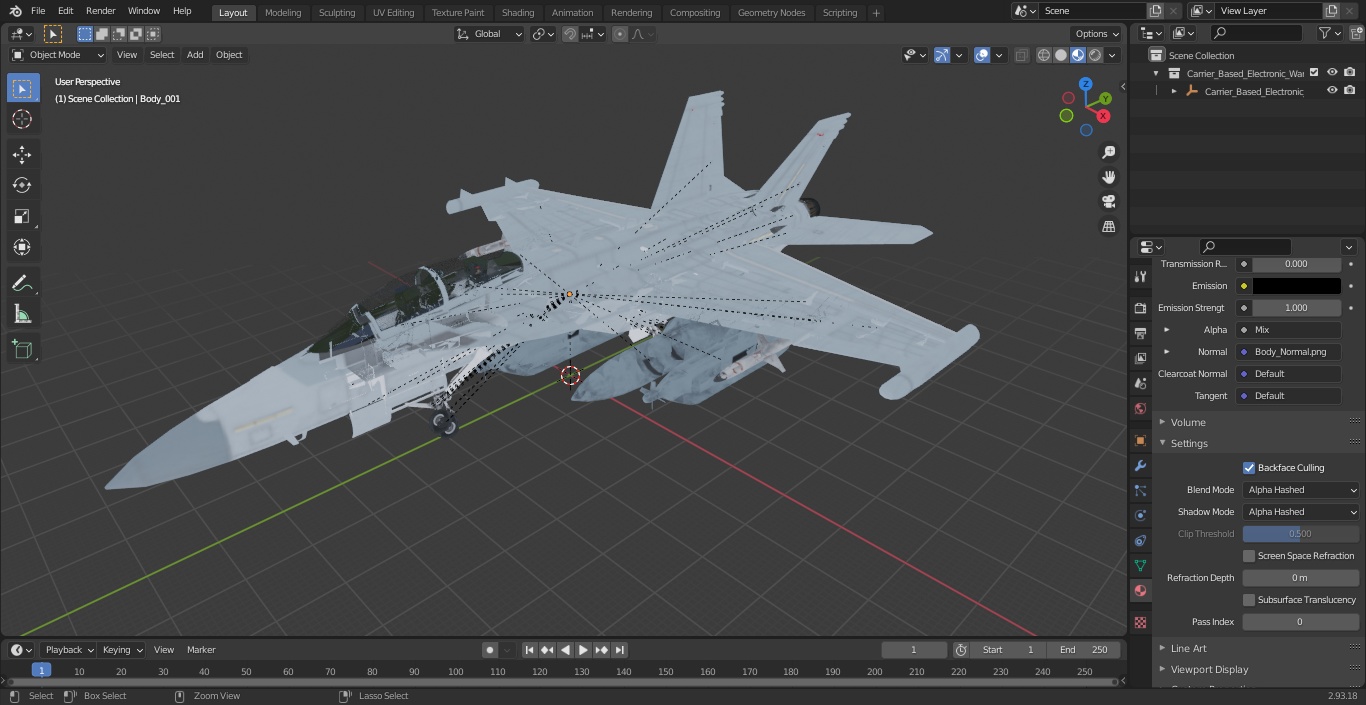The image size is (1366, 705).
Task: Select the Add Cube tool
Action: pos(22,349)
